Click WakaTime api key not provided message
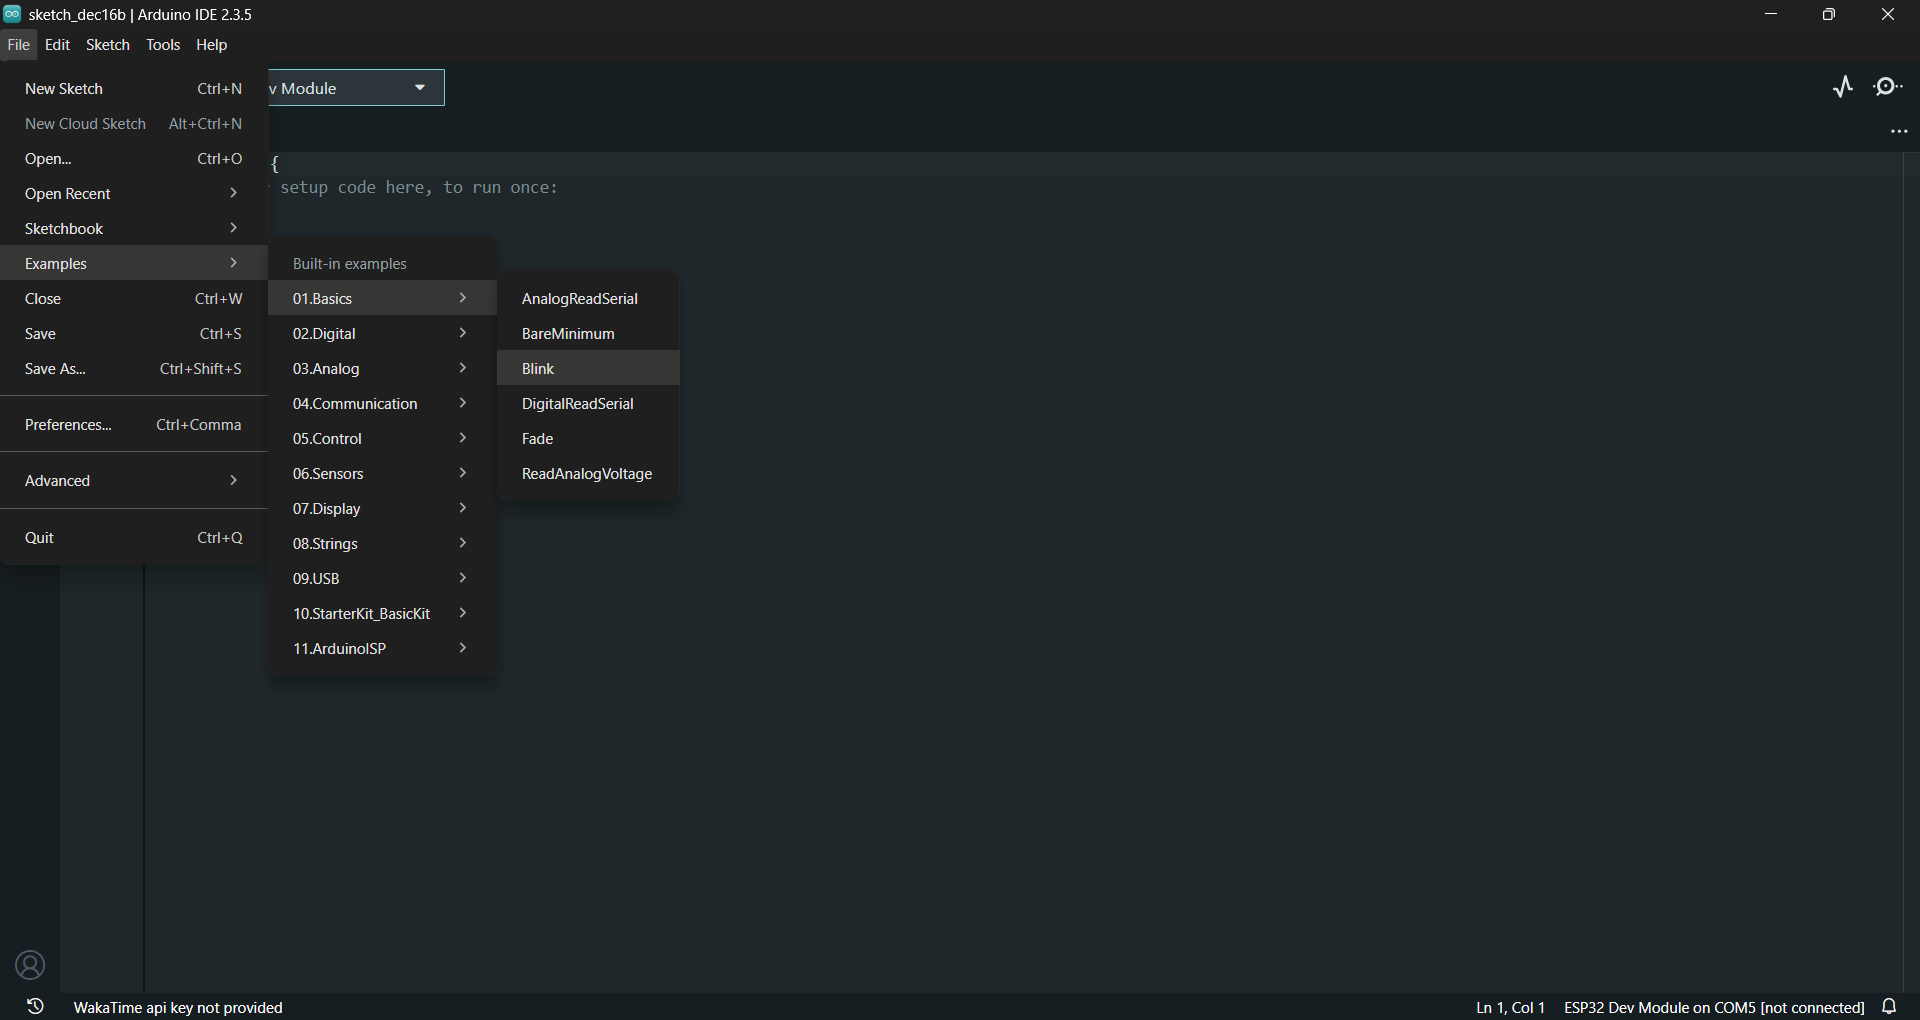Image resolution: width=1920 pixels, height=1020 pixels. (x=178, y=1007)
